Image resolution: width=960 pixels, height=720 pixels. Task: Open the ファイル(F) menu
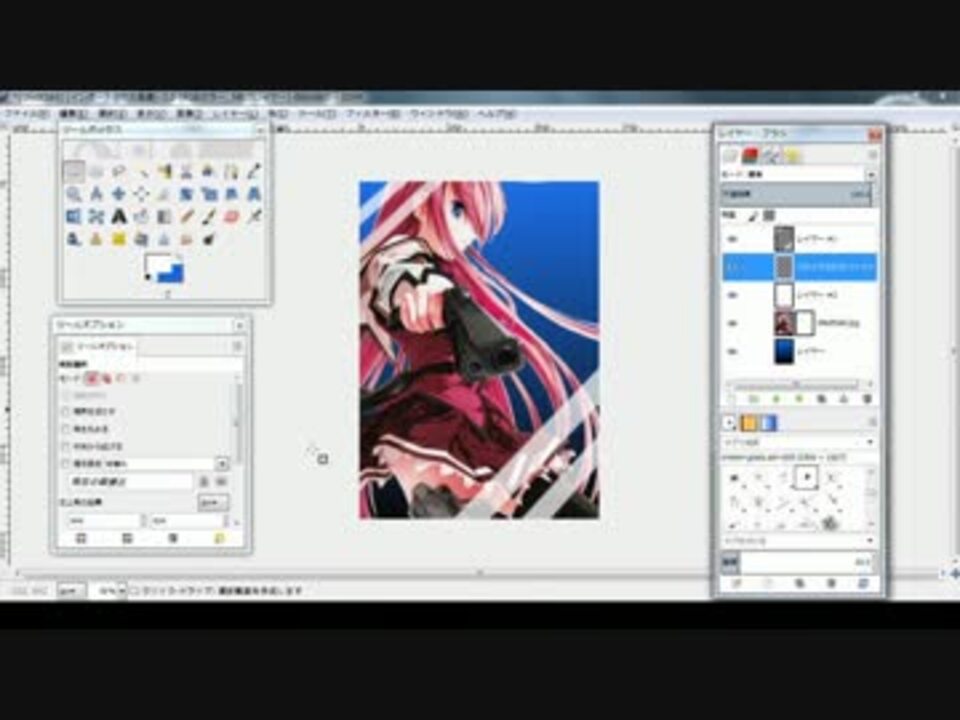click(x=26, y=114)
